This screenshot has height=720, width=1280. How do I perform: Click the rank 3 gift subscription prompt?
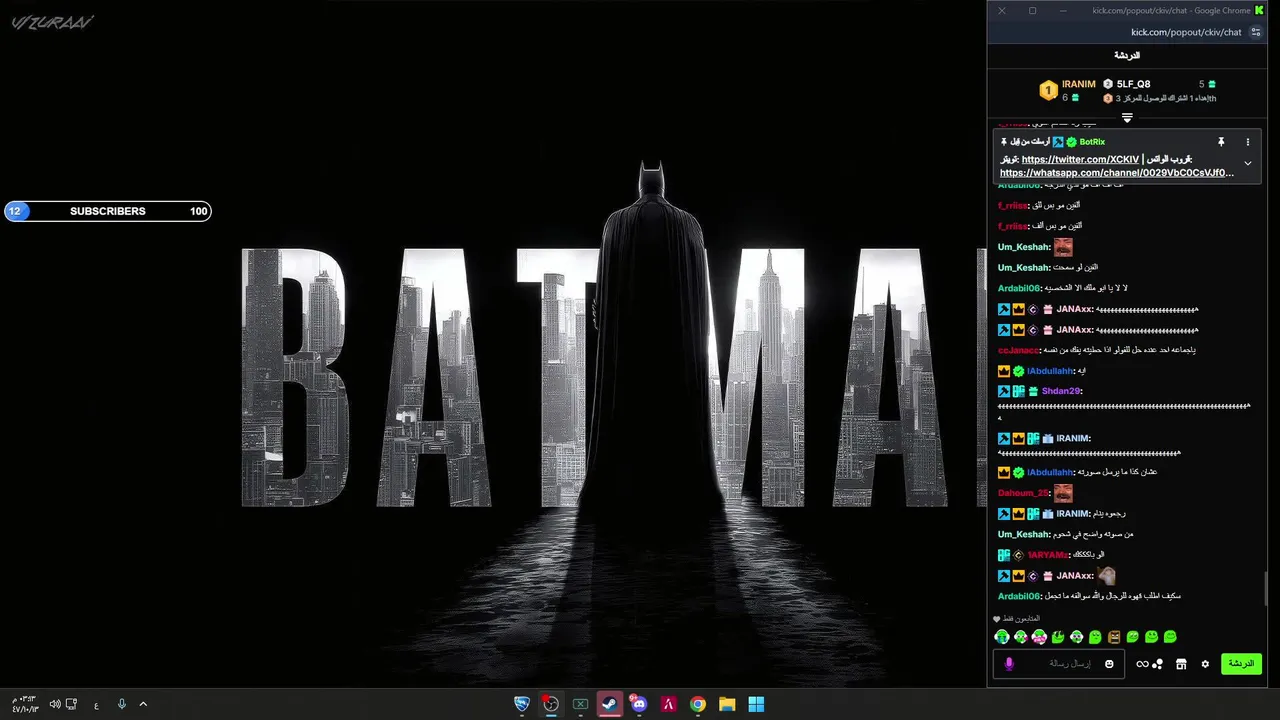coord(1159,98)
